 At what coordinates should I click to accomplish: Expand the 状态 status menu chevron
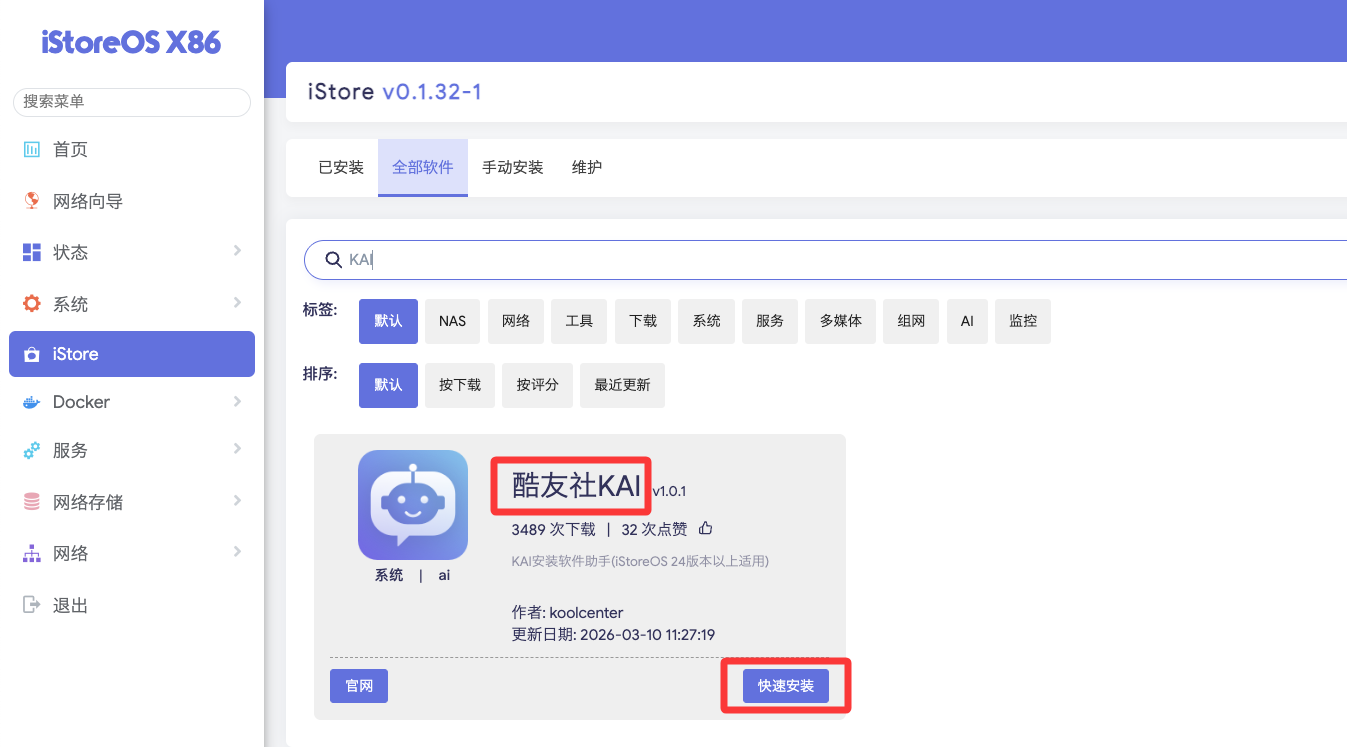237,251
